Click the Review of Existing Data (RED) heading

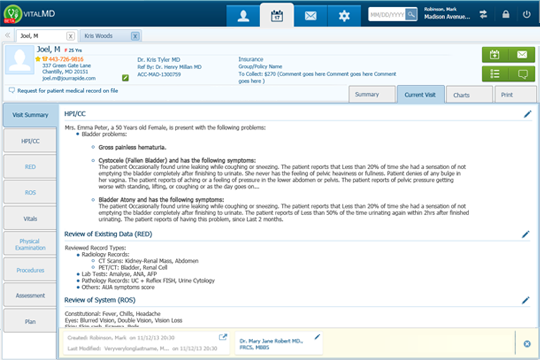click(108, 234)
